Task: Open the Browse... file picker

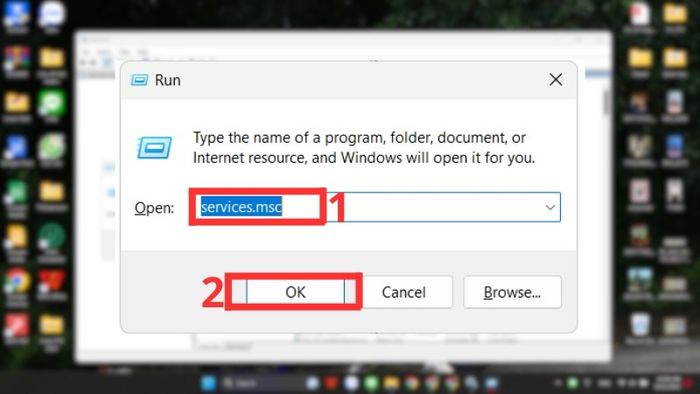Action: pos(512,292)
